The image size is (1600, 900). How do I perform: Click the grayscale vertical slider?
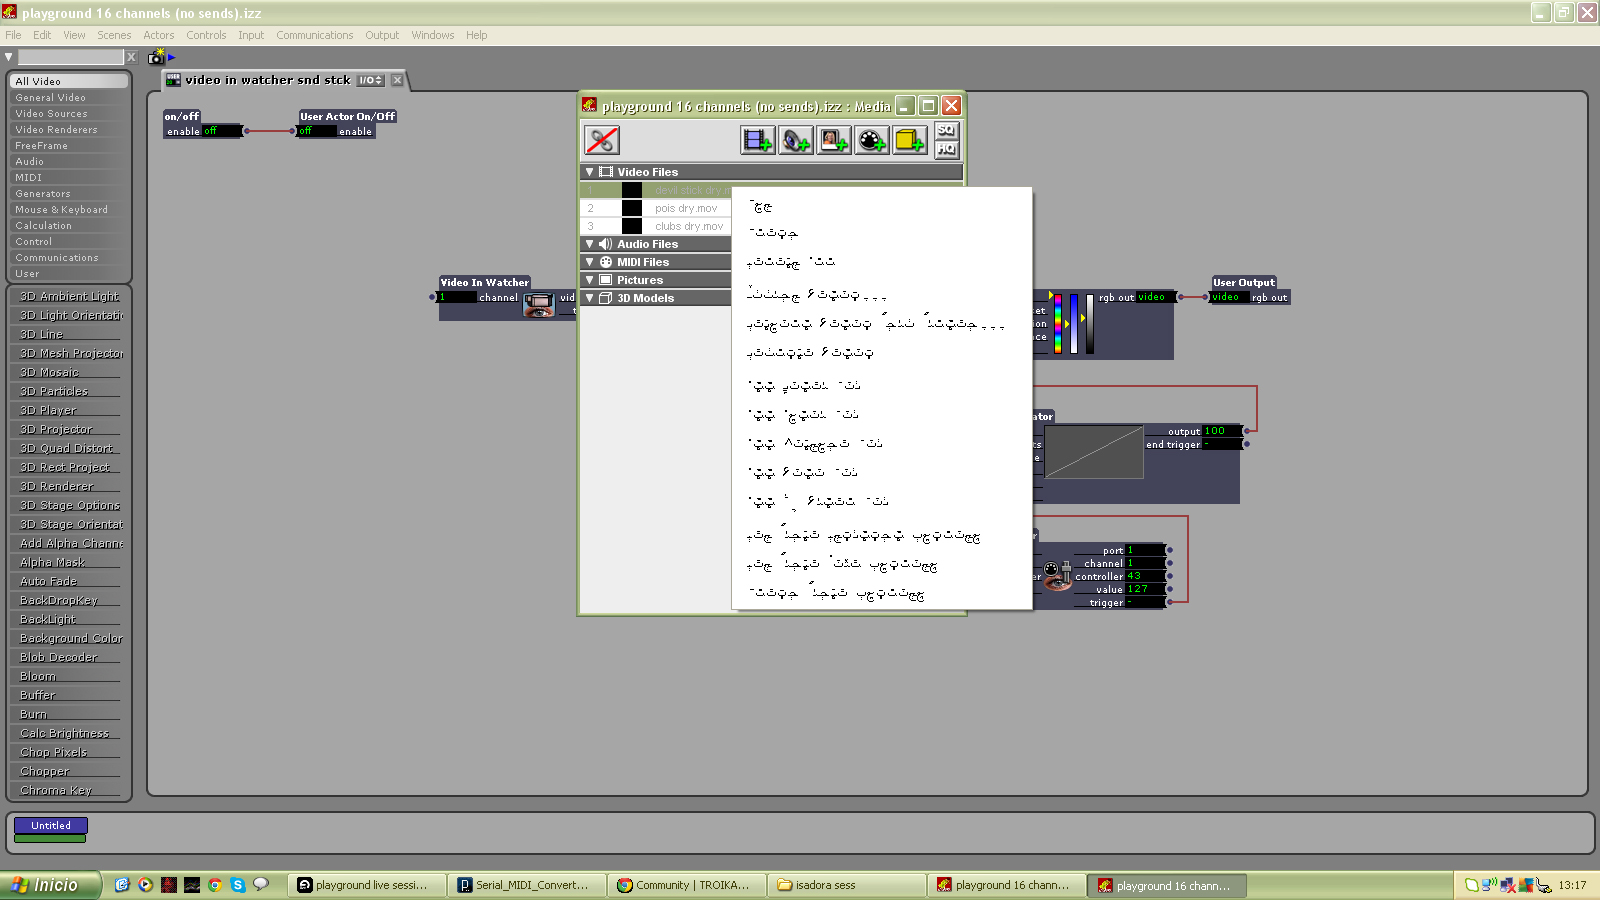tap(1090, 324)
